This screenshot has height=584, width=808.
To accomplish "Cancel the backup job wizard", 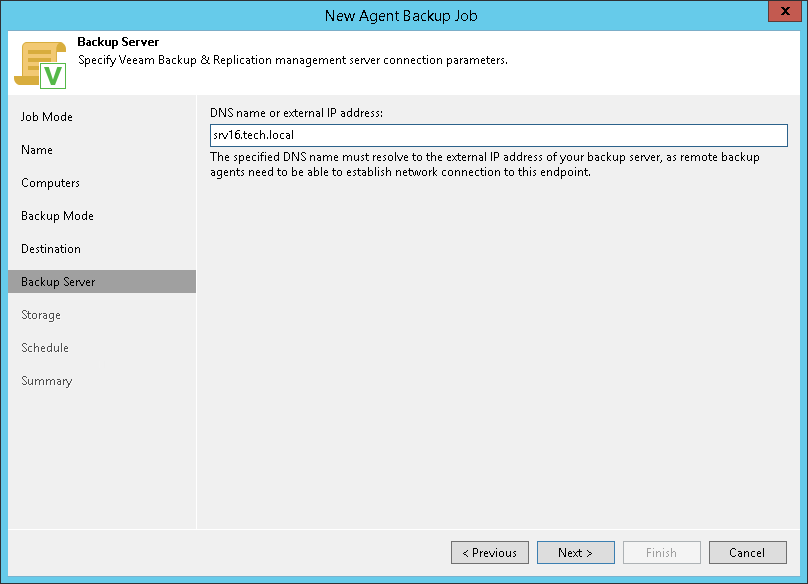I will coord(747,552).
